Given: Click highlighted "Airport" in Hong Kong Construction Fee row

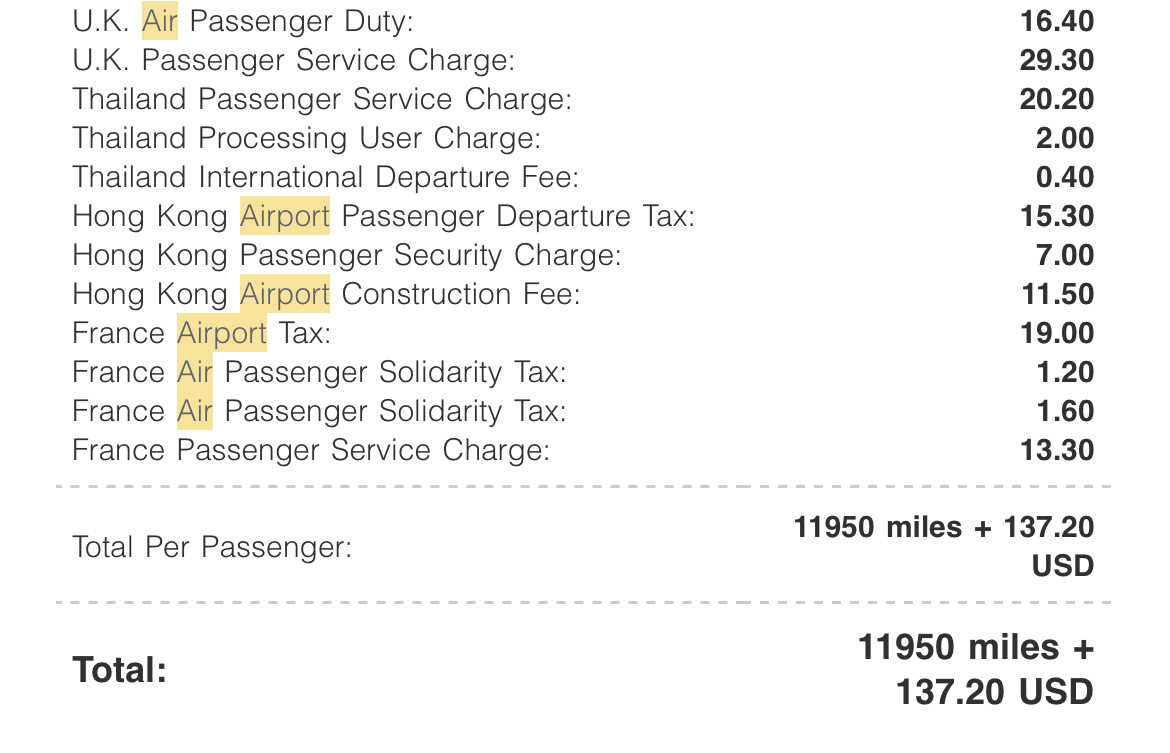Looking at the screenshot, I should (x=285, y=294).
